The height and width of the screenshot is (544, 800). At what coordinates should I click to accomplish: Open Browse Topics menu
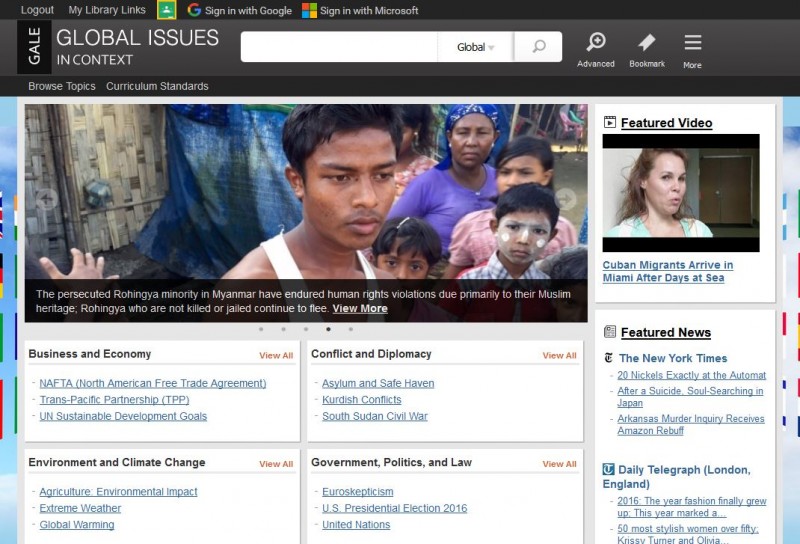coord(62,86)
